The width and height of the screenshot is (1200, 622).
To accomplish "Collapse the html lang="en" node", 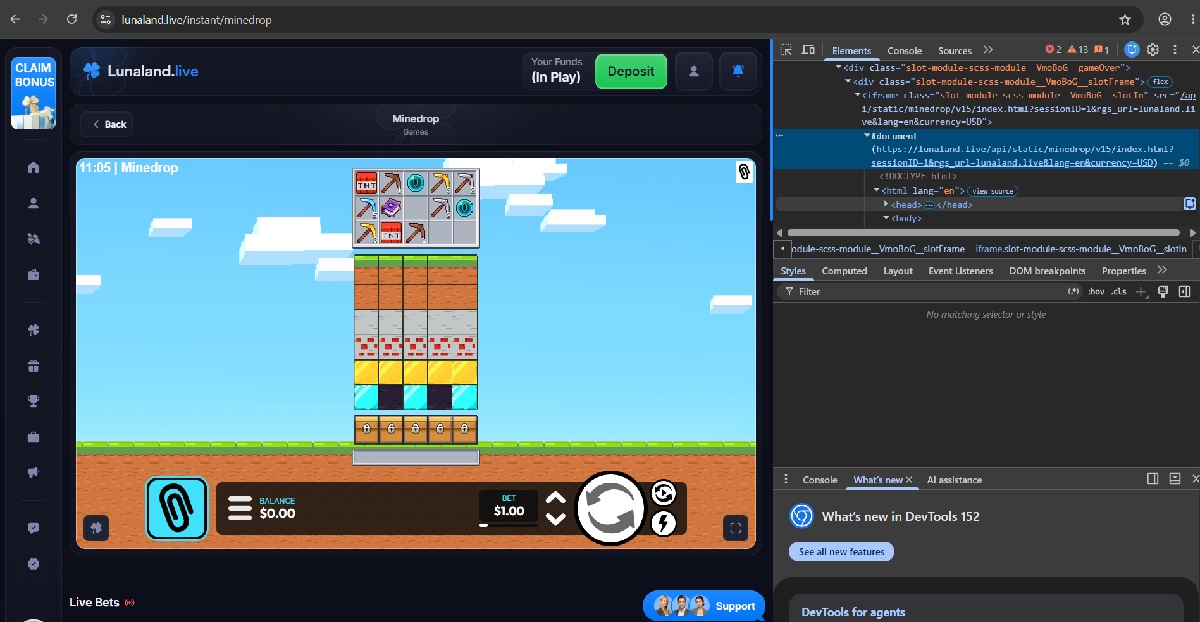I will (x=876, y=190).
